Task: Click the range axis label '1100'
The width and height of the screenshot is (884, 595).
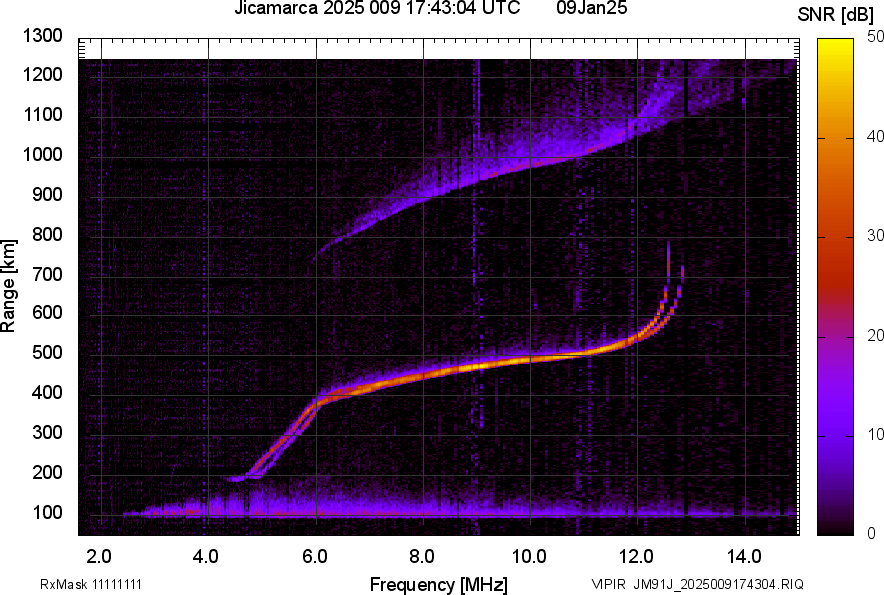Action: 43,114
